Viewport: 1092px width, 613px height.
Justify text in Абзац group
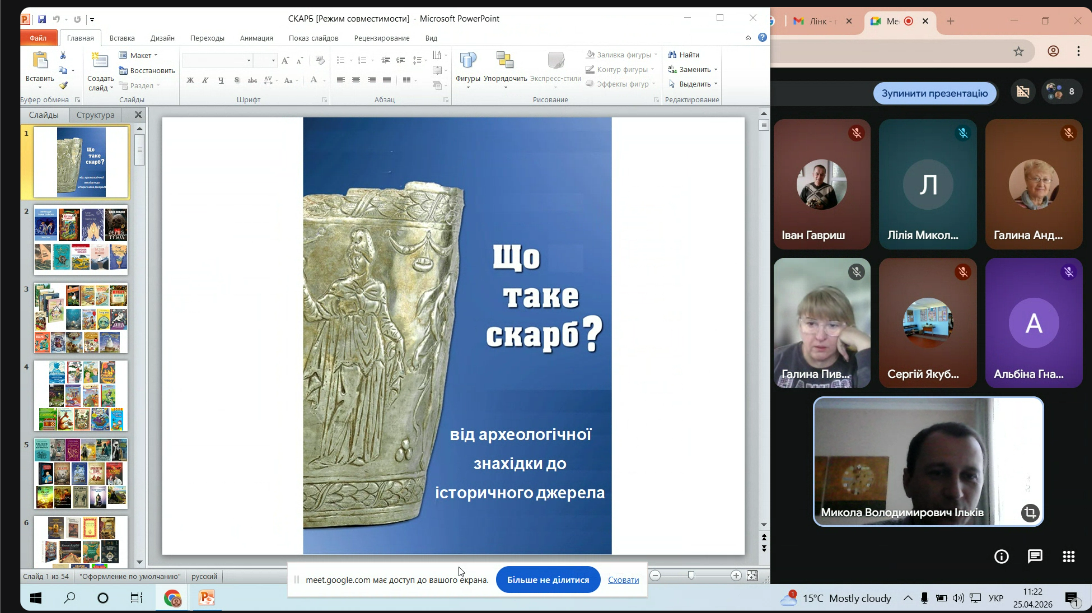pyautogui.click(x=387, y=80)
